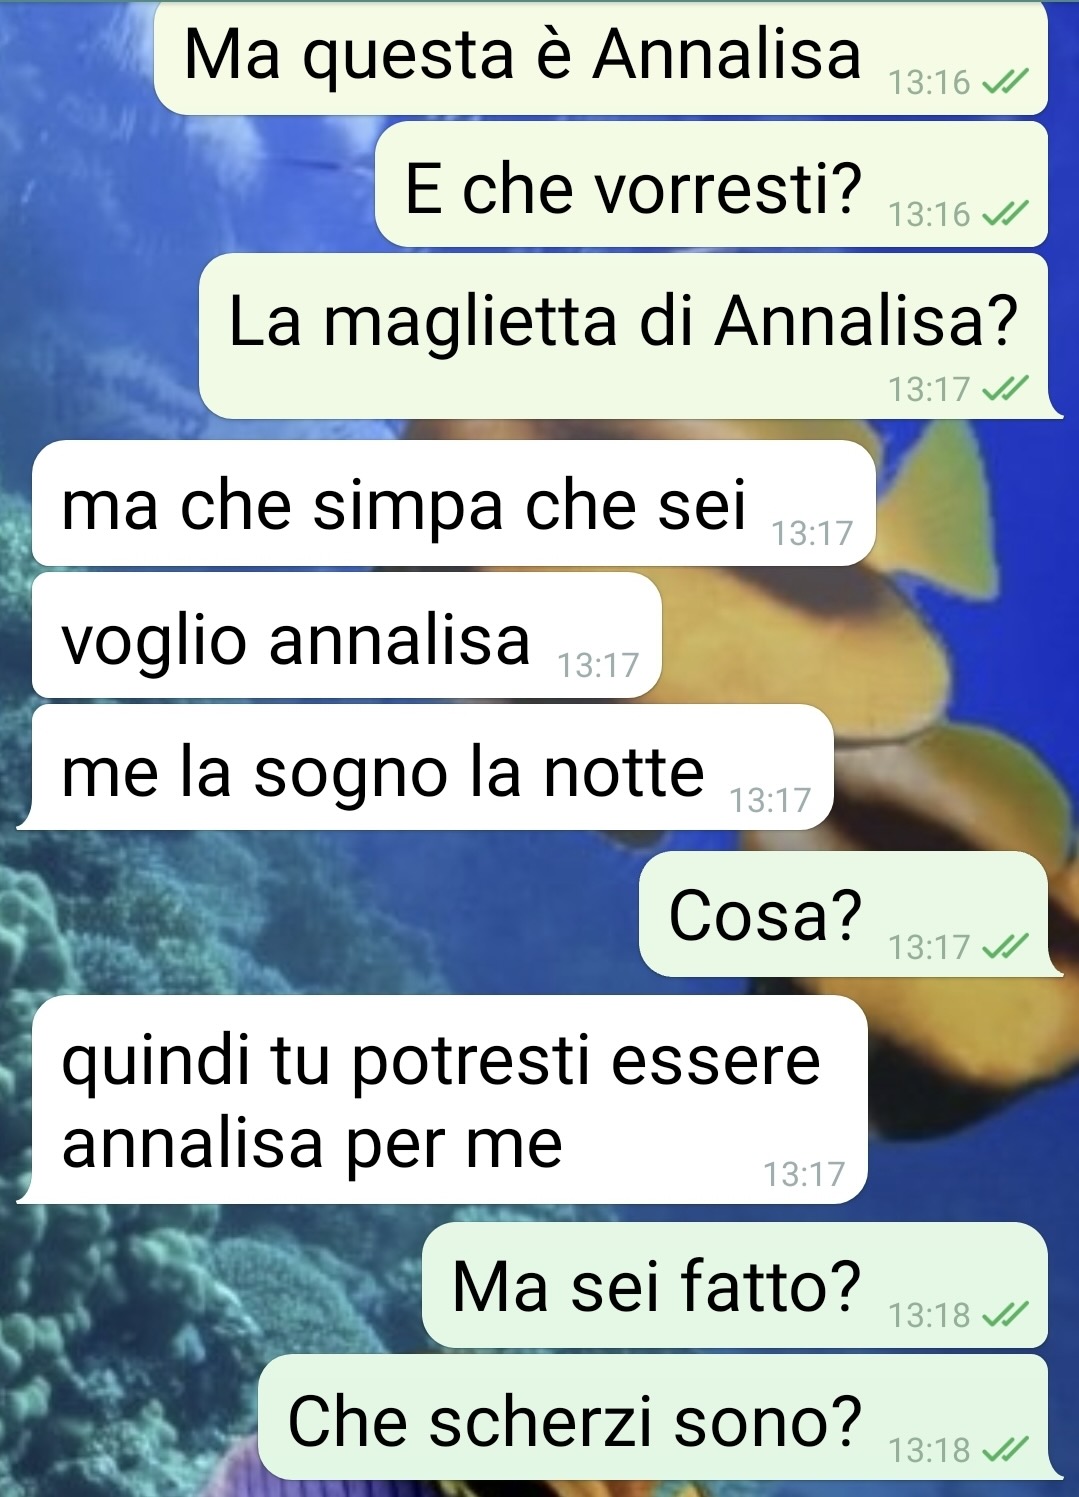
Task: Click double-check icon on 'E che vorresti?'
Action: pos(1005,214)
